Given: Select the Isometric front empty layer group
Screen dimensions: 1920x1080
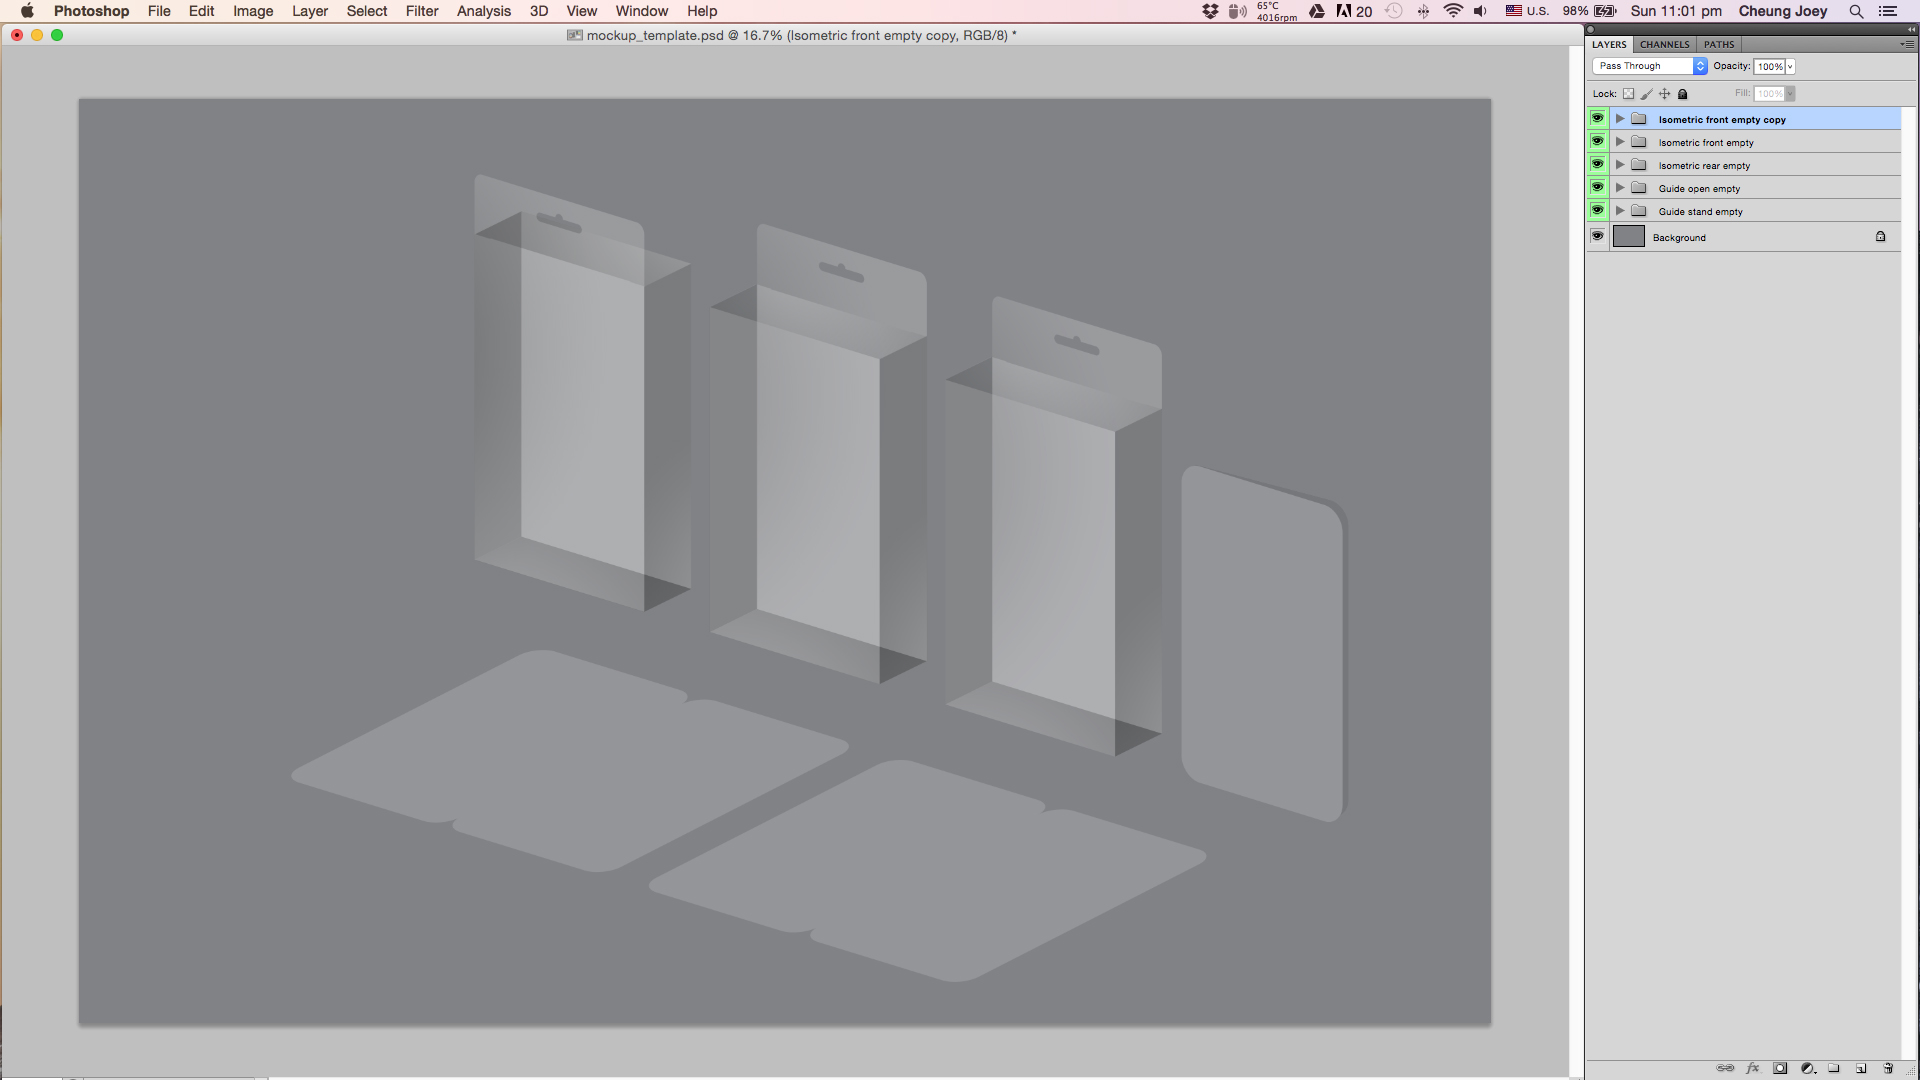Looking at the screenshot, I should (x=1706, y=143).
